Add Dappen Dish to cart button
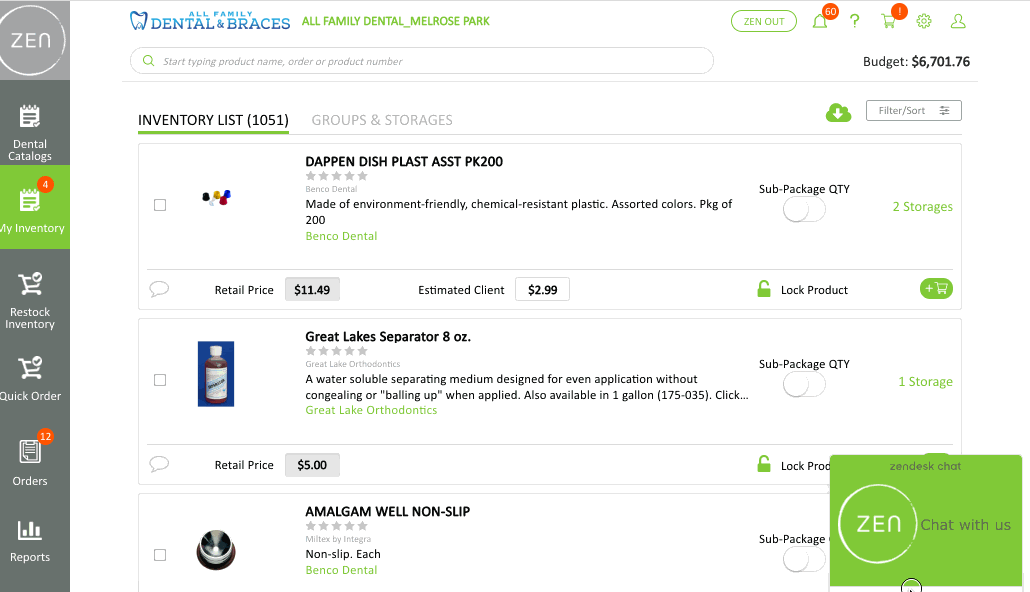1030x592 pixels. [936, 288]
